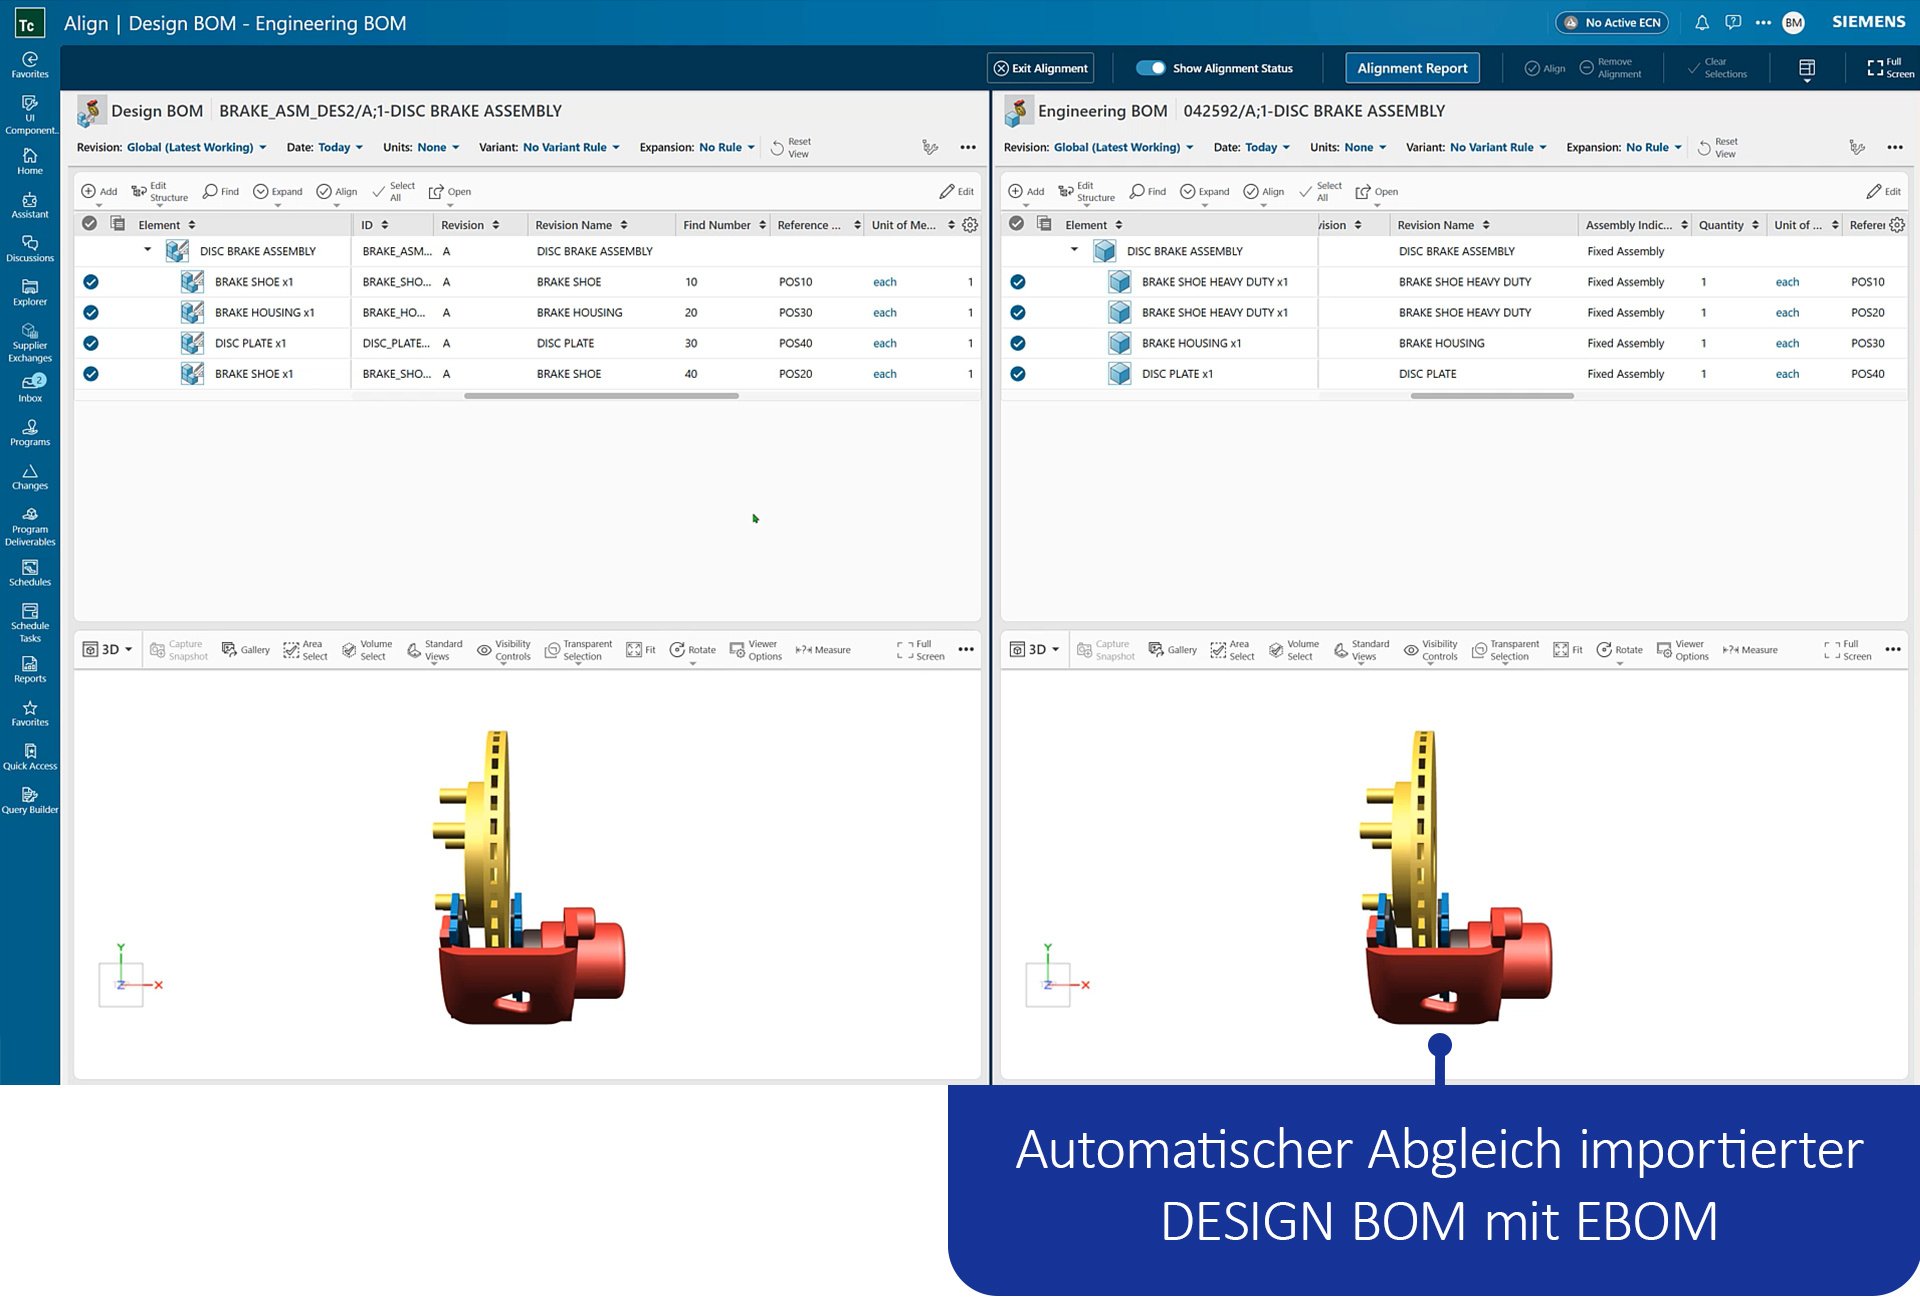
Task: Click the Measure tool in right 3D viewer
Action: pos(1749,649)
